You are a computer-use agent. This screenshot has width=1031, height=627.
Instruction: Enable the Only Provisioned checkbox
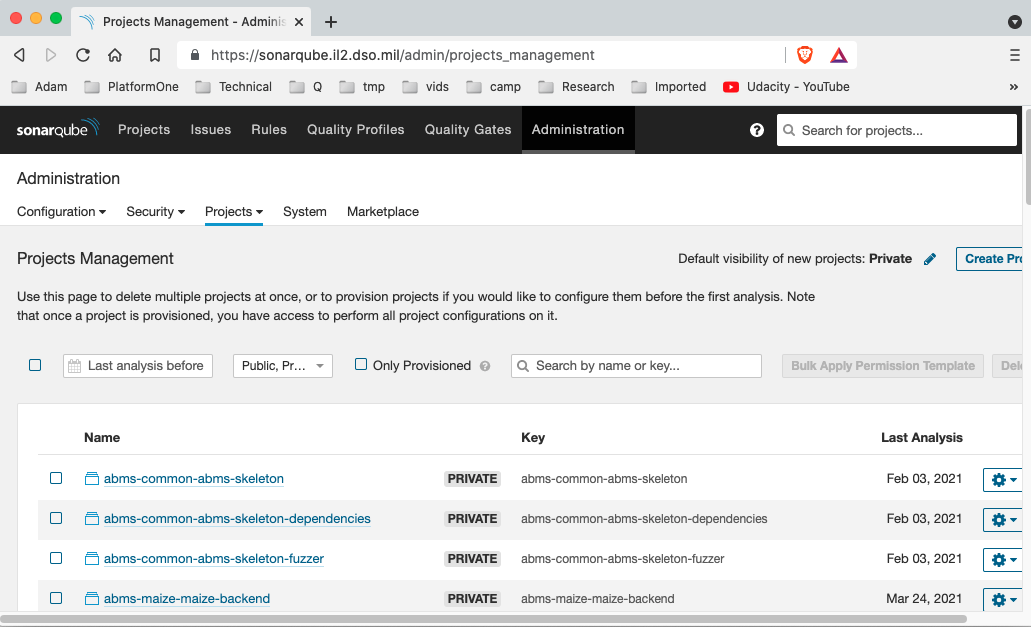[x=361, y=365]
